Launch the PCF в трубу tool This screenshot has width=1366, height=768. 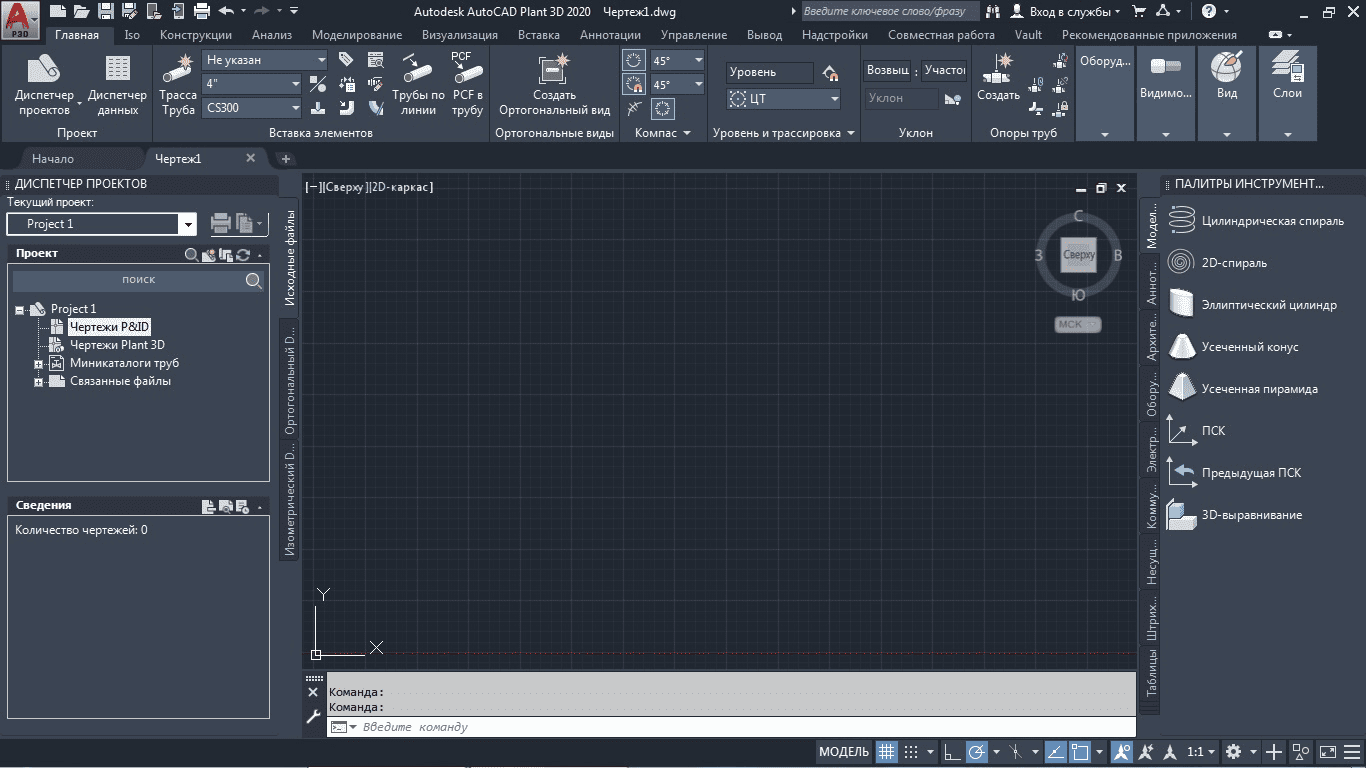467,84
